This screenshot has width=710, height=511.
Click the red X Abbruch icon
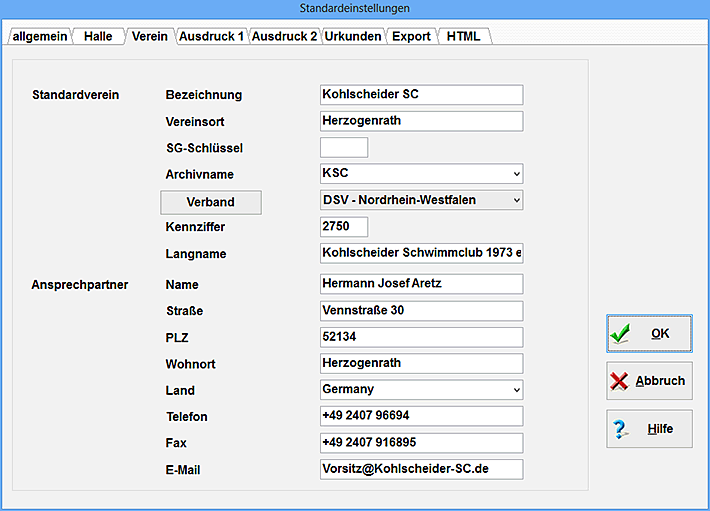click(x=621, y=381)
